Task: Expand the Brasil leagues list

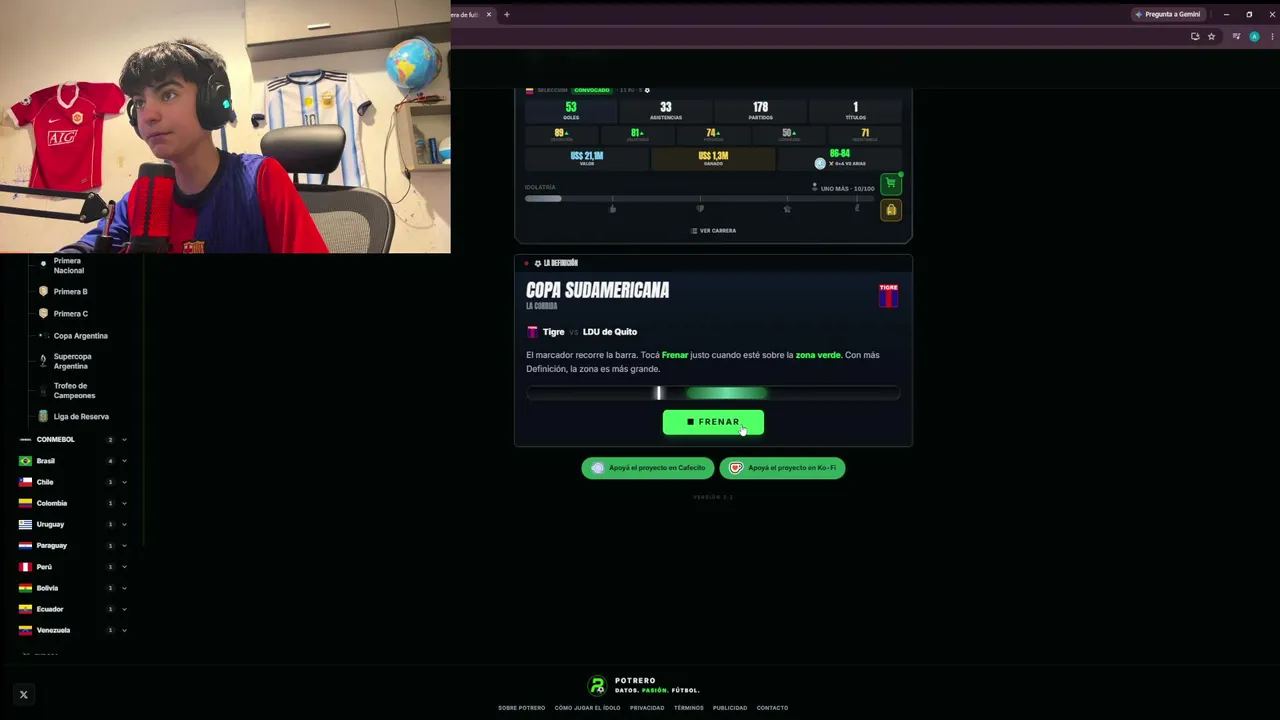Action: 124,461
